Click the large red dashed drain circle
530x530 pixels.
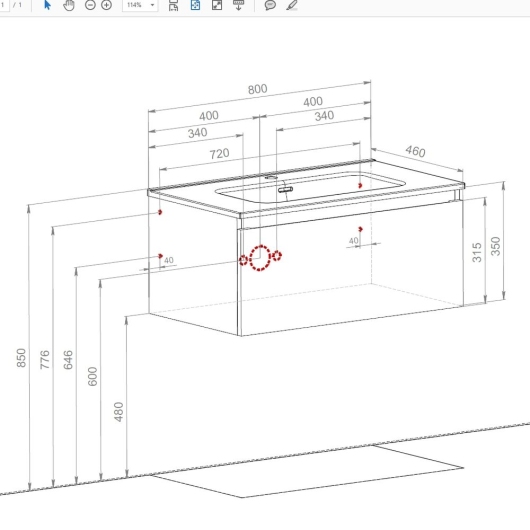(x=260, y=258)
